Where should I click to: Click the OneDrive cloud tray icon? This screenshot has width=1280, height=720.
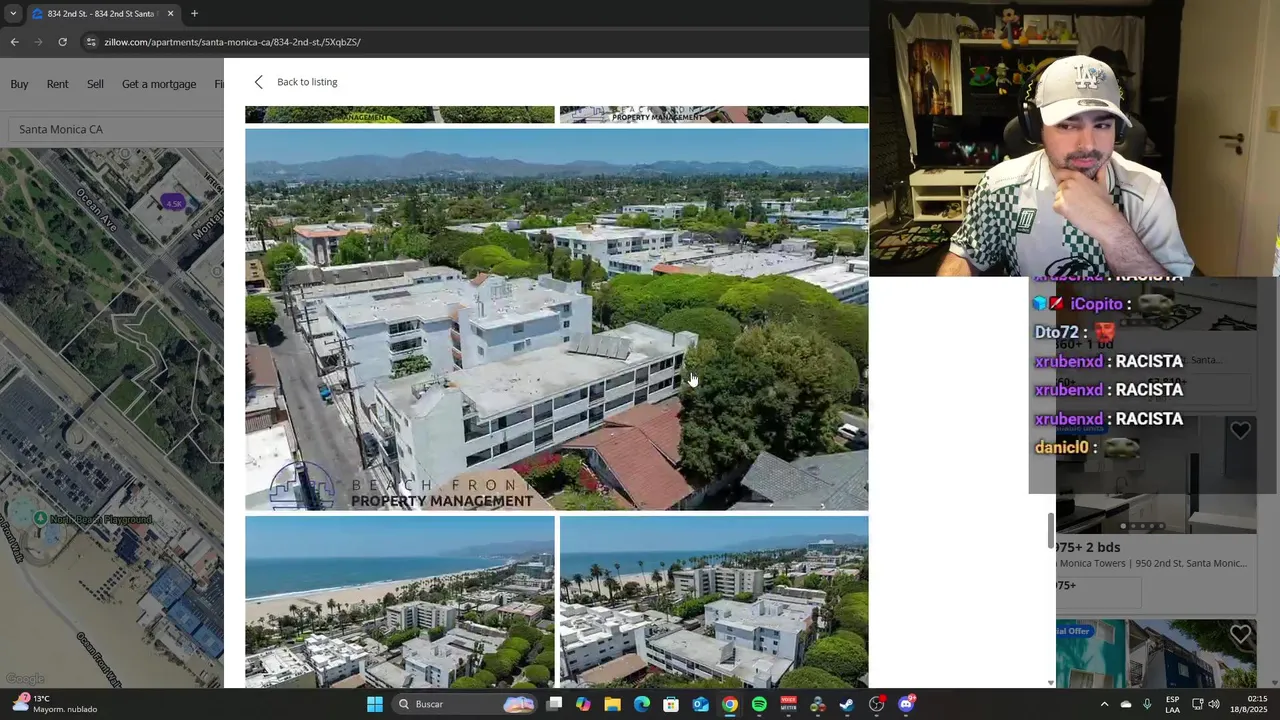coord(1126,704)
